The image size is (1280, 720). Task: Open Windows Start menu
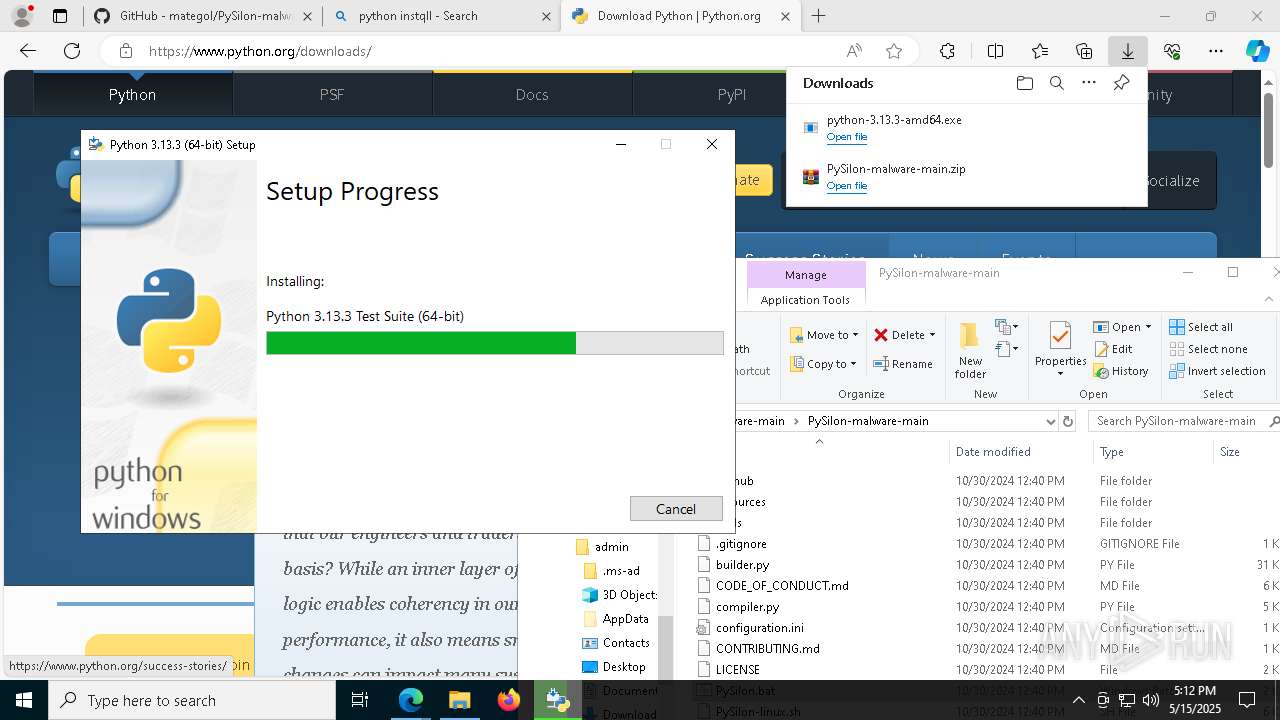(x=24, y=700)
